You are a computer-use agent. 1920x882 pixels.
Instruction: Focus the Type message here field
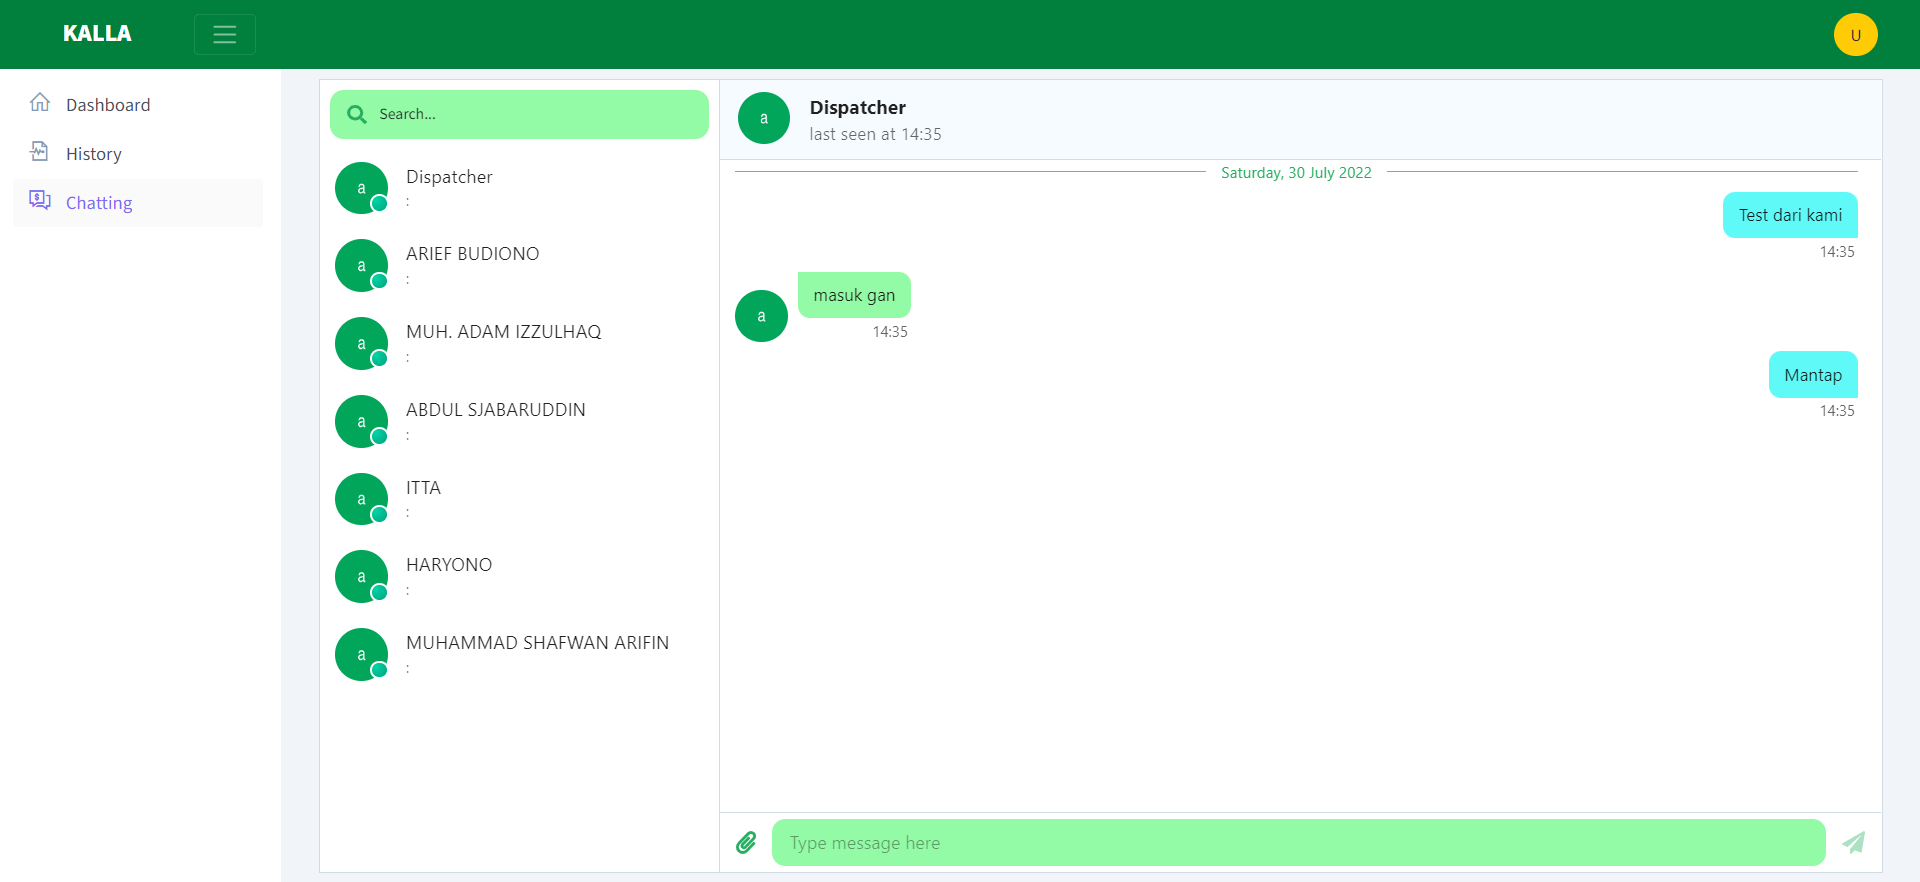click(x=1298, y=842)
